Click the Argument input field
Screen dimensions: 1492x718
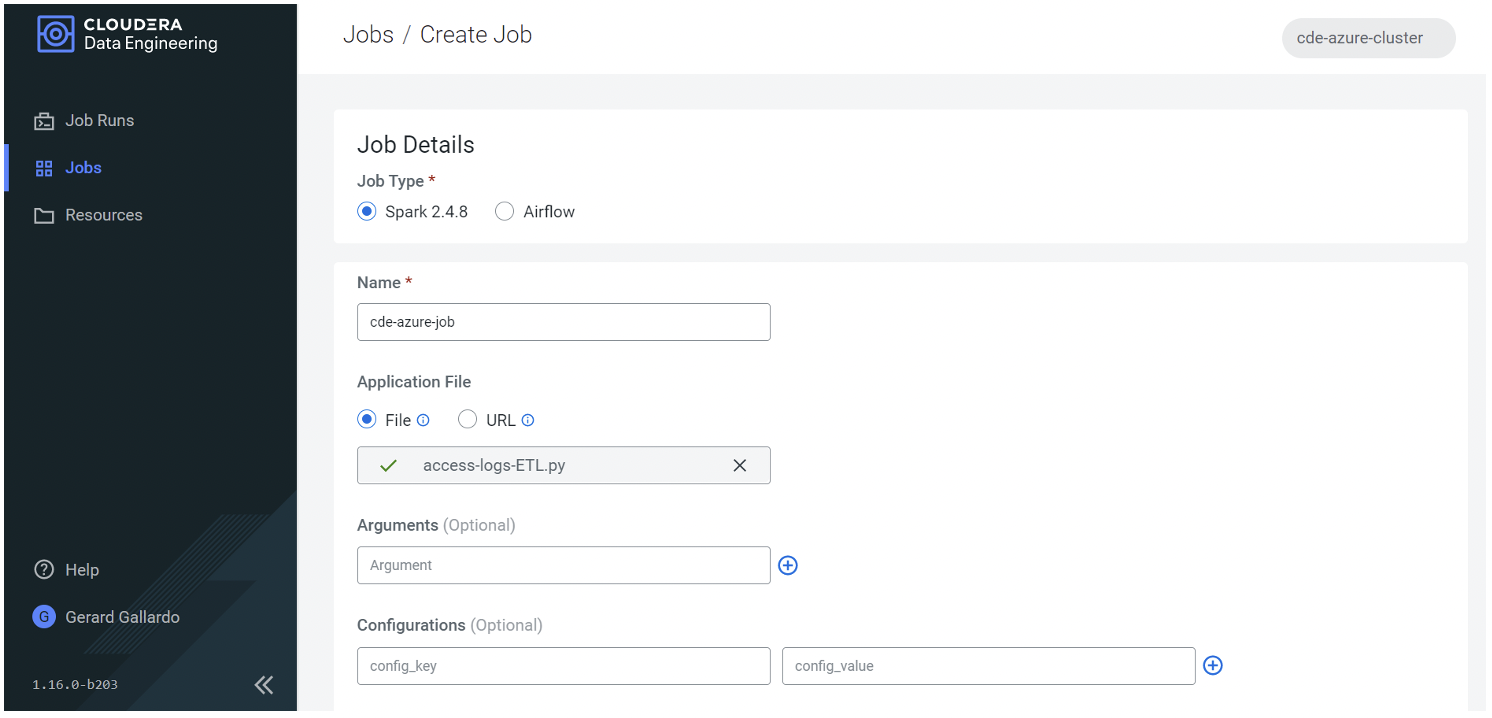[x=564, y=565]
